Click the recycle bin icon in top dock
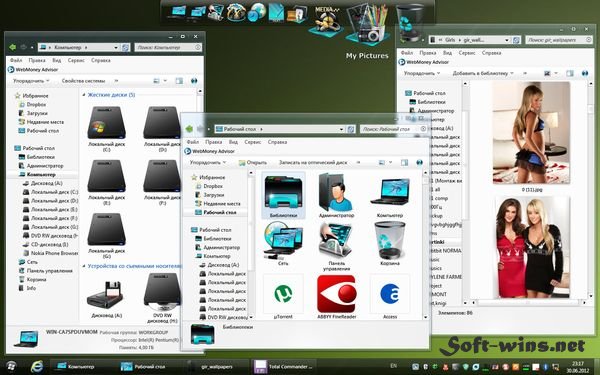Viewport: 600px width, 375px height. click(x=410, y=22)
